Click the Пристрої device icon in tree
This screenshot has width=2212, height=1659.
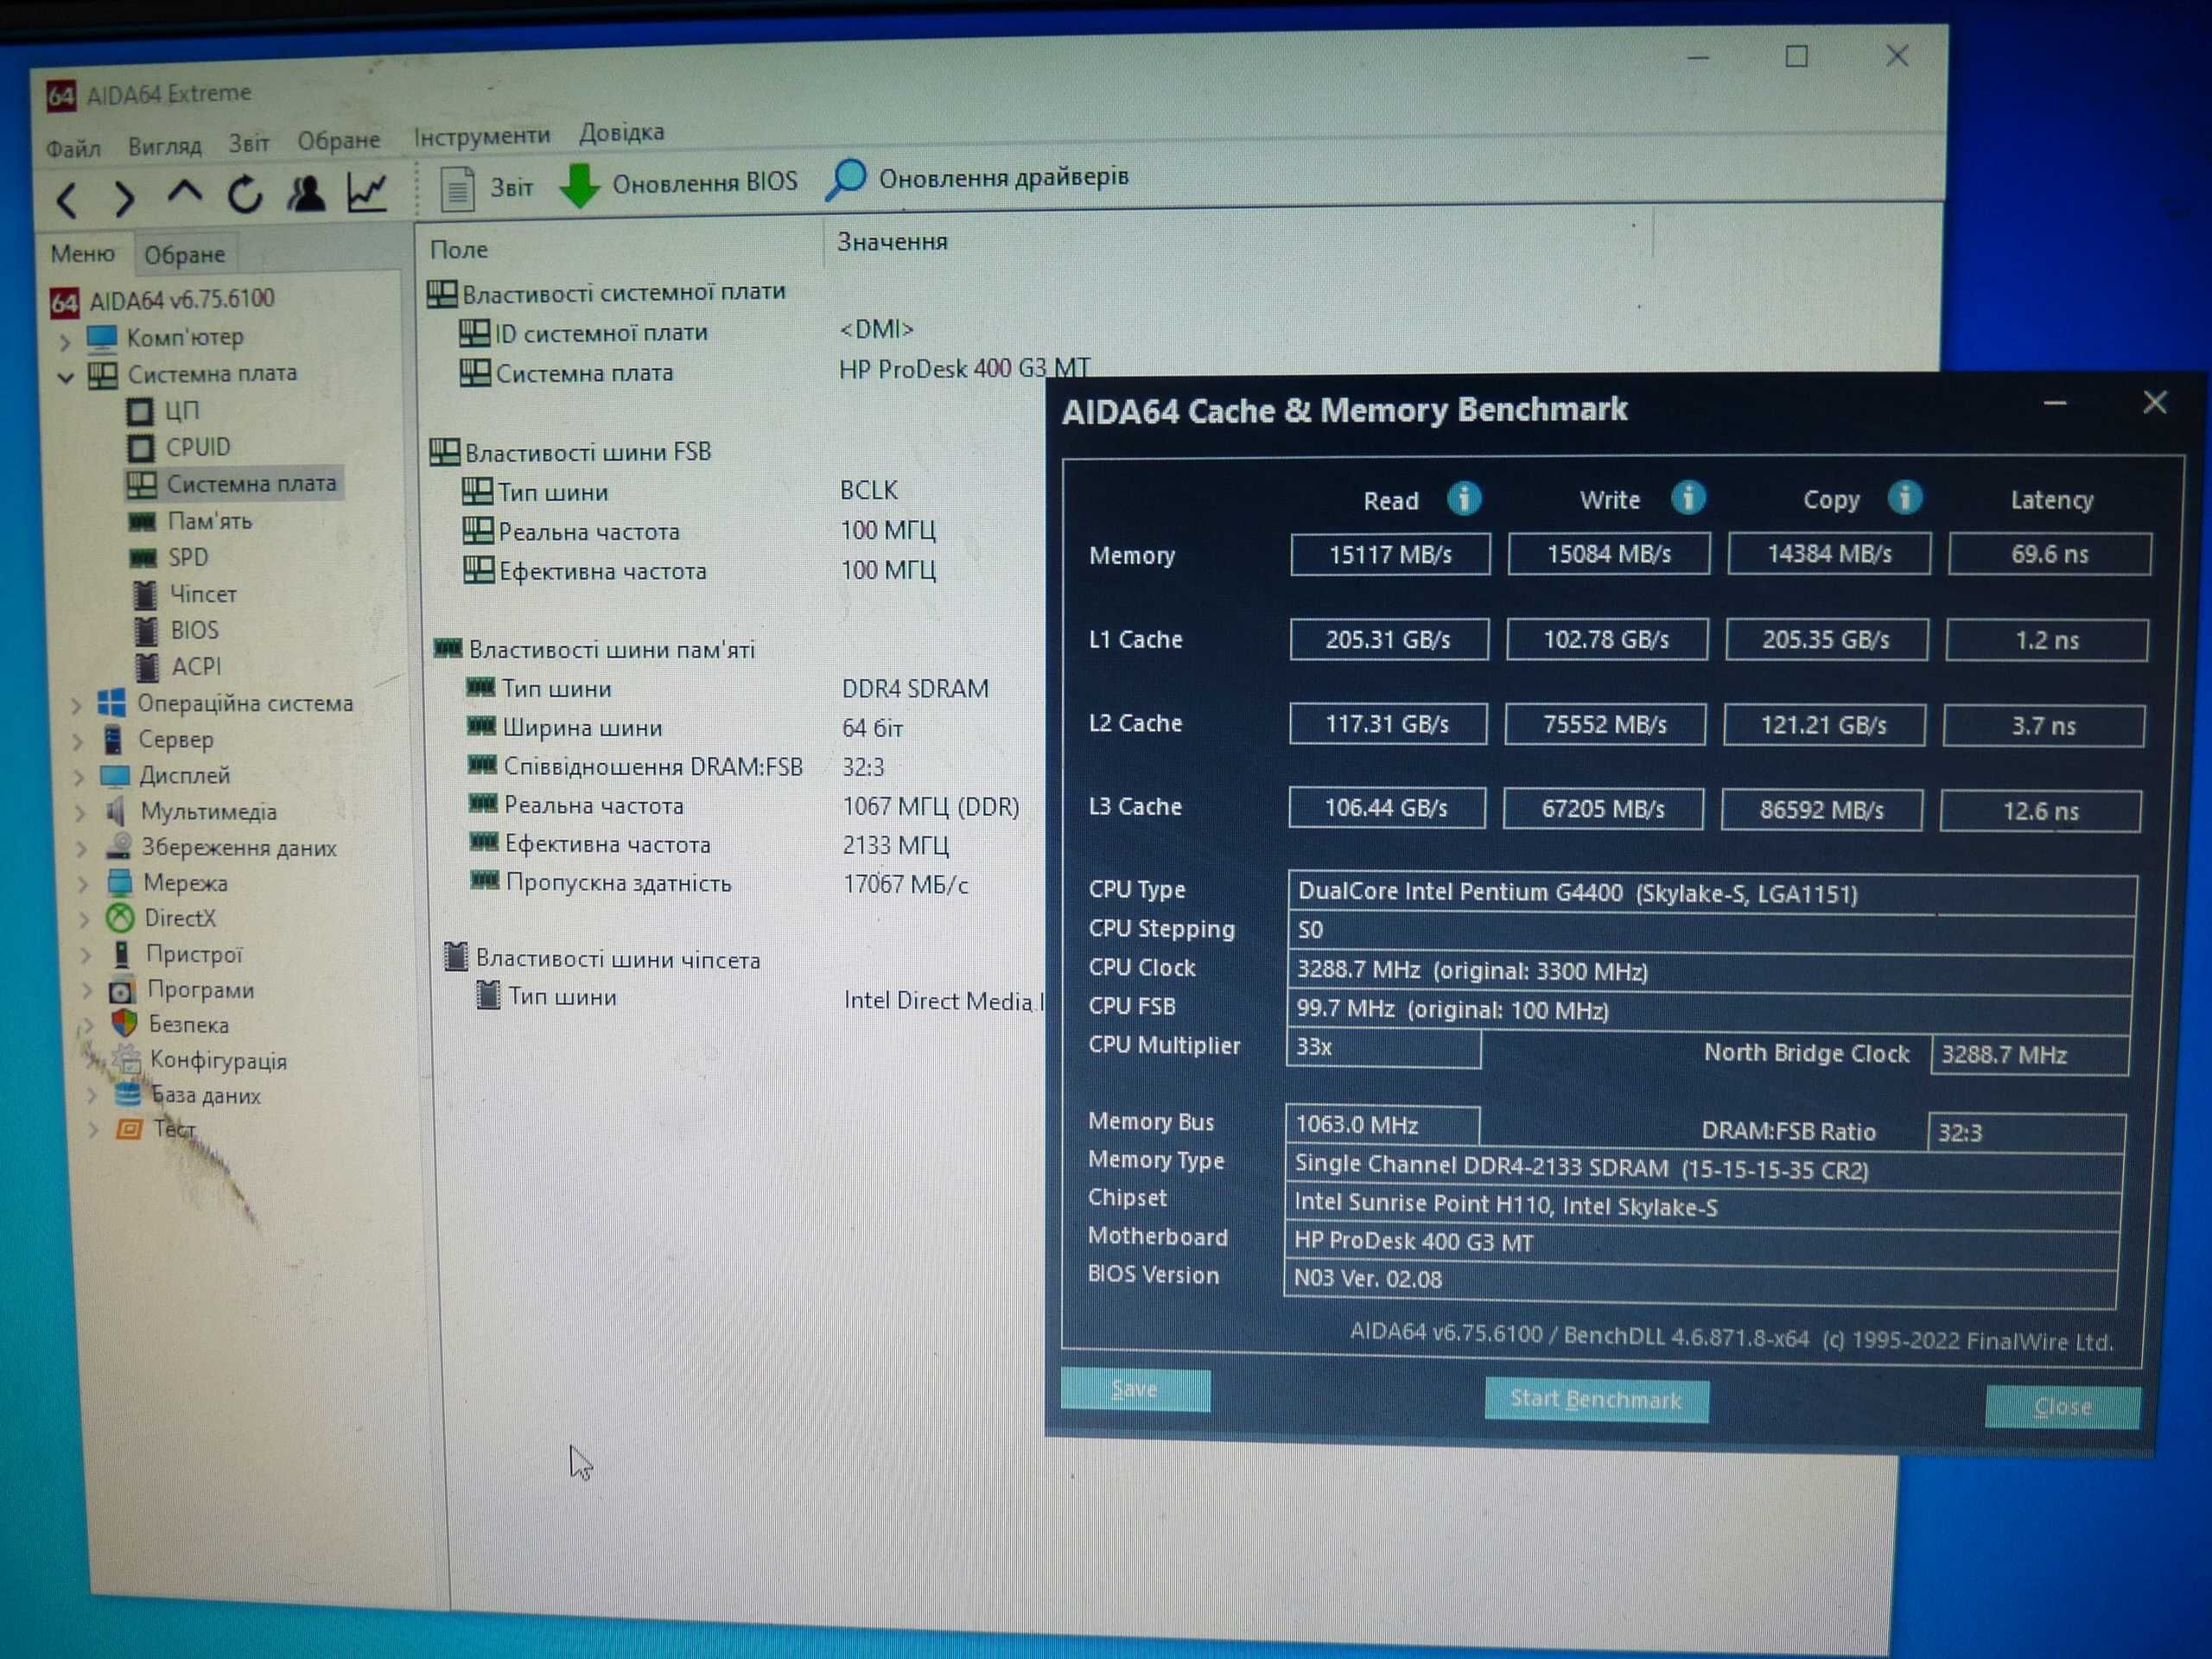pyautogui.click(x=121, y=954)
